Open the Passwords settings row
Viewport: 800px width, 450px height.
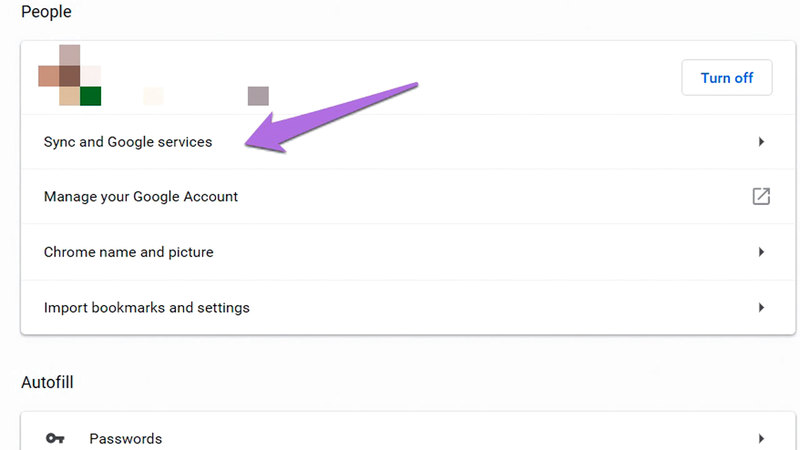(126, 438)
